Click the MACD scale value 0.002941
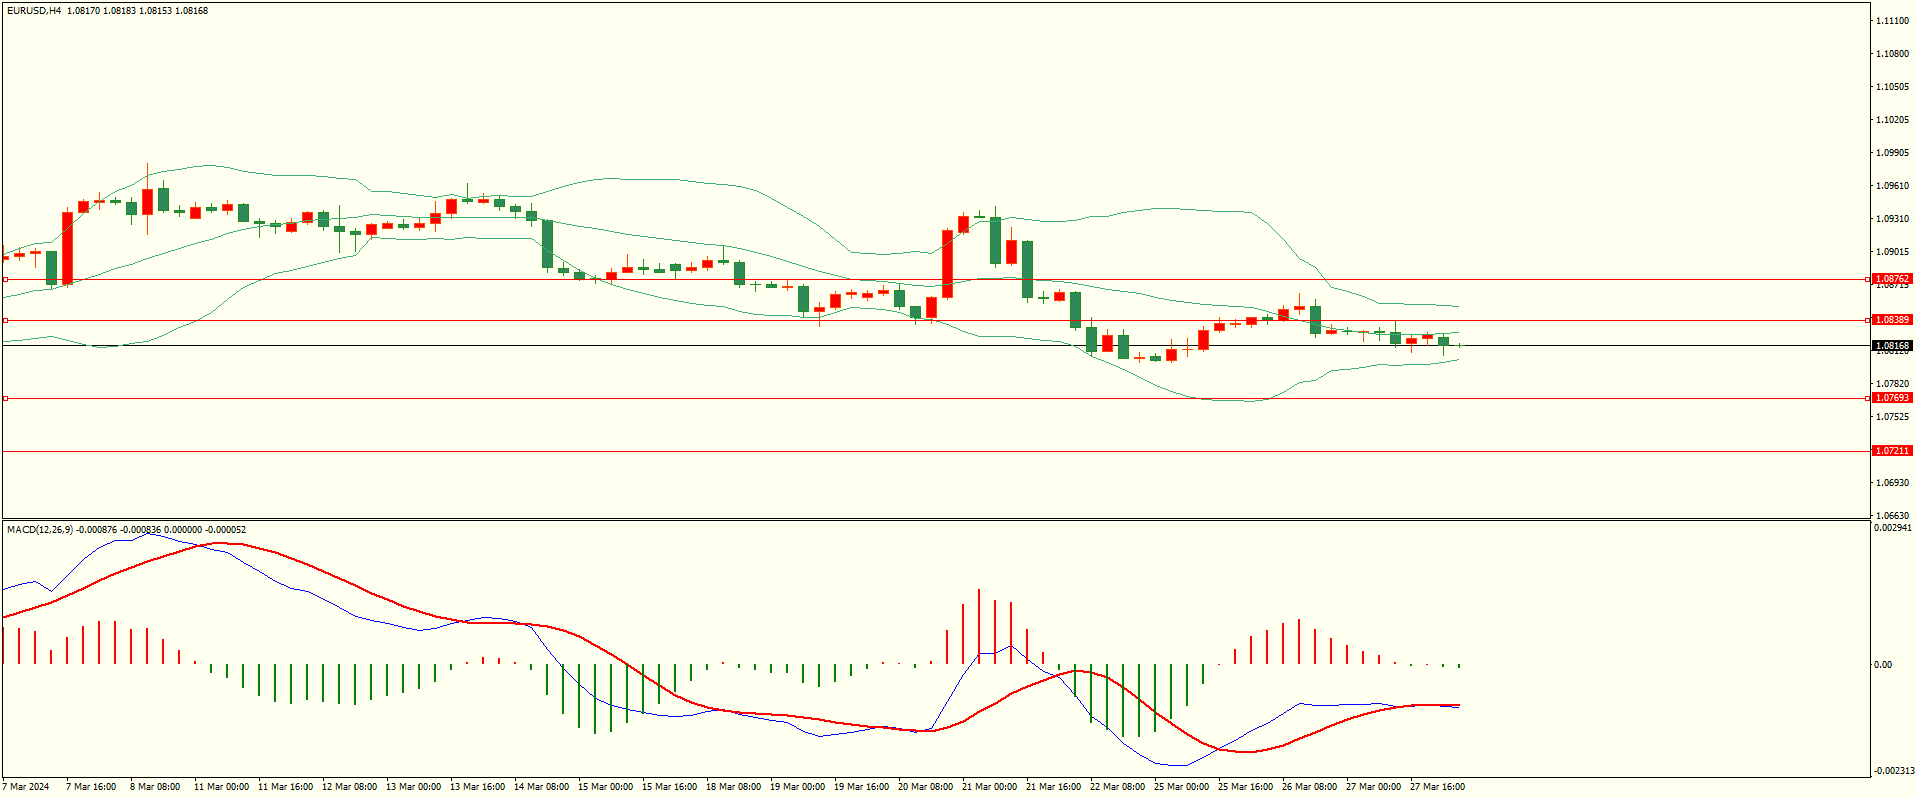Screen dimensions: 1916x798 click(1892, 528)
